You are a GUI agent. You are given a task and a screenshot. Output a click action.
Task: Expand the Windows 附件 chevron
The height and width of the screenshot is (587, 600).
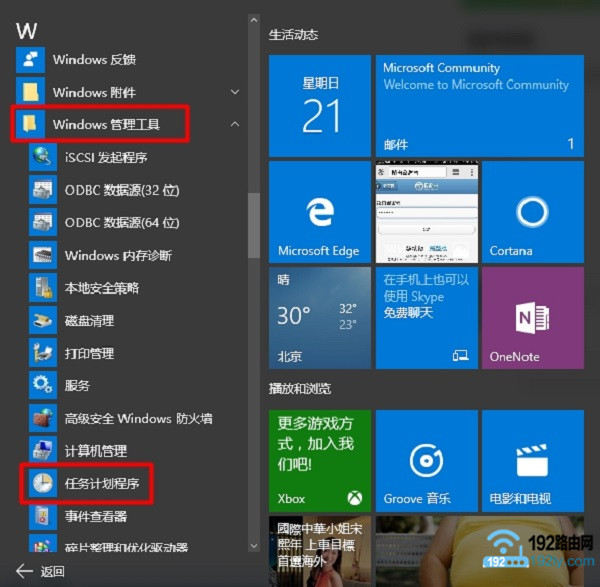pyautogui.click(x=235, y=92)
